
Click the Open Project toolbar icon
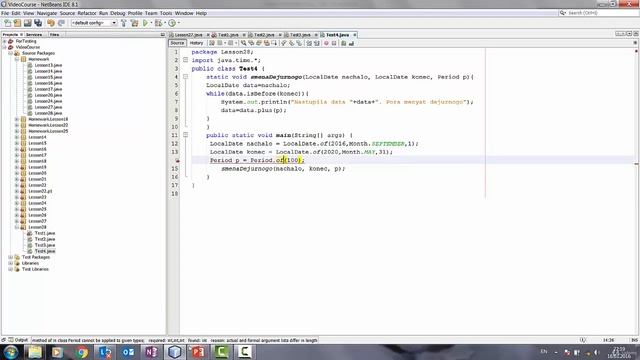[x=28, y=23]
